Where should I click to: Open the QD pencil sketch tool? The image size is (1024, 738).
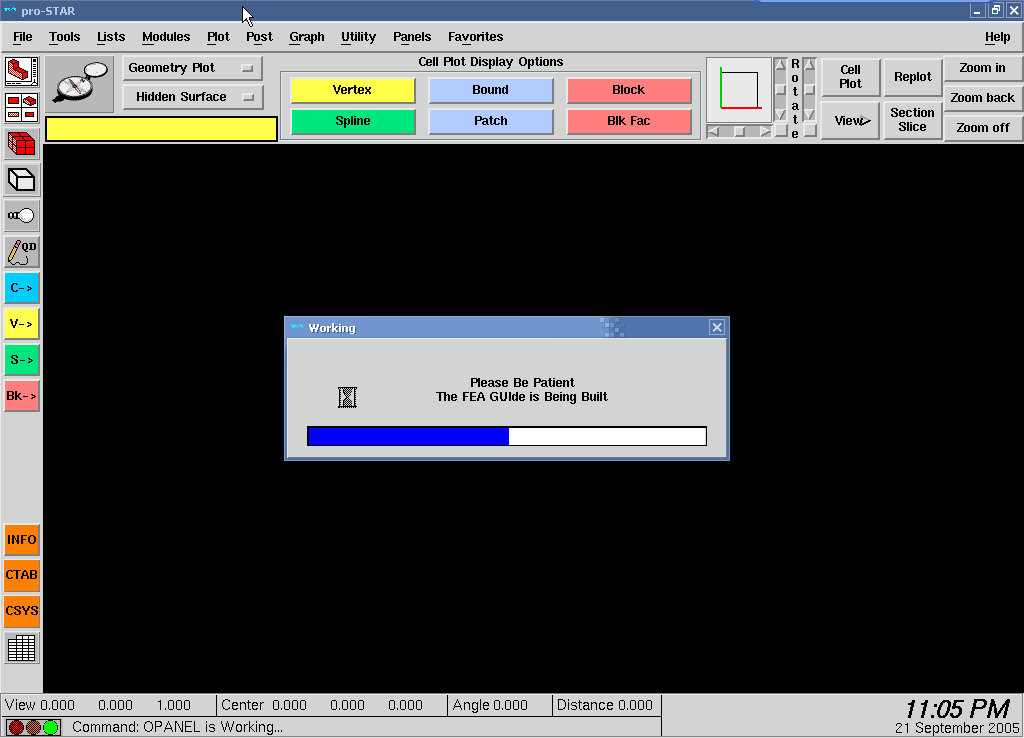tap(22, 252)
